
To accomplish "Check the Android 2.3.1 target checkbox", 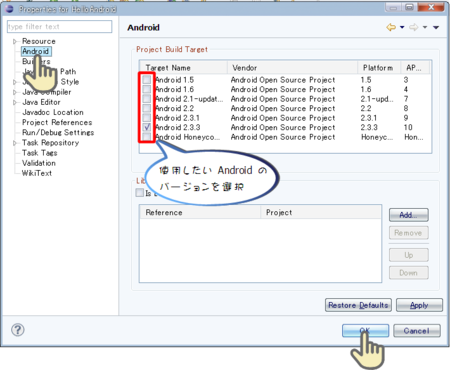I will point(147,118).
